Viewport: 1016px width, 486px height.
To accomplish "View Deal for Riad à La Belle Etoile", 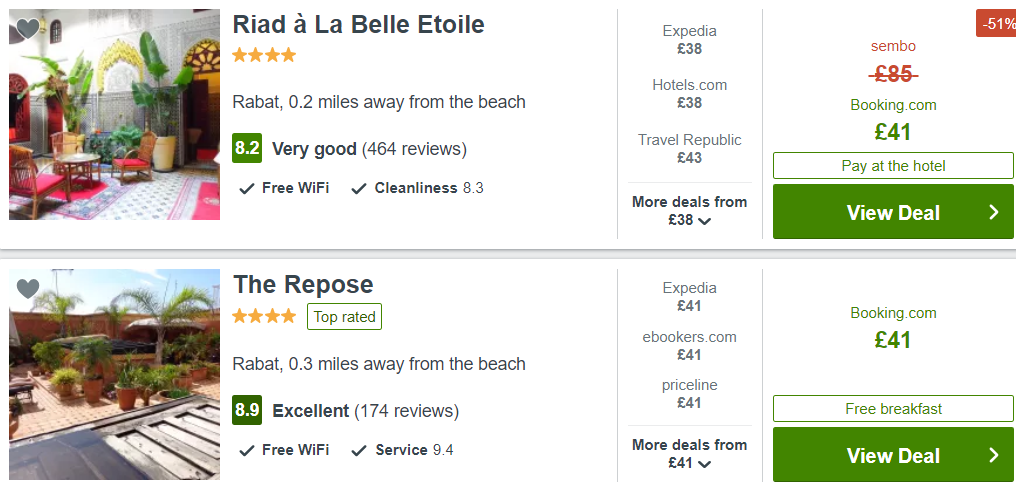I will pos(893,212).
